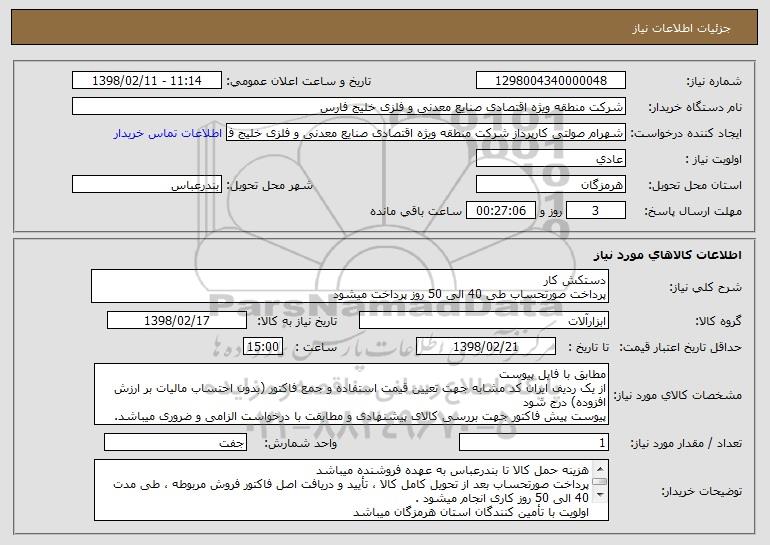The height and width of the screenshot is (545, 770).
Task: Click the delivery province field هرمزگان
Action: [x=550, y=185]
